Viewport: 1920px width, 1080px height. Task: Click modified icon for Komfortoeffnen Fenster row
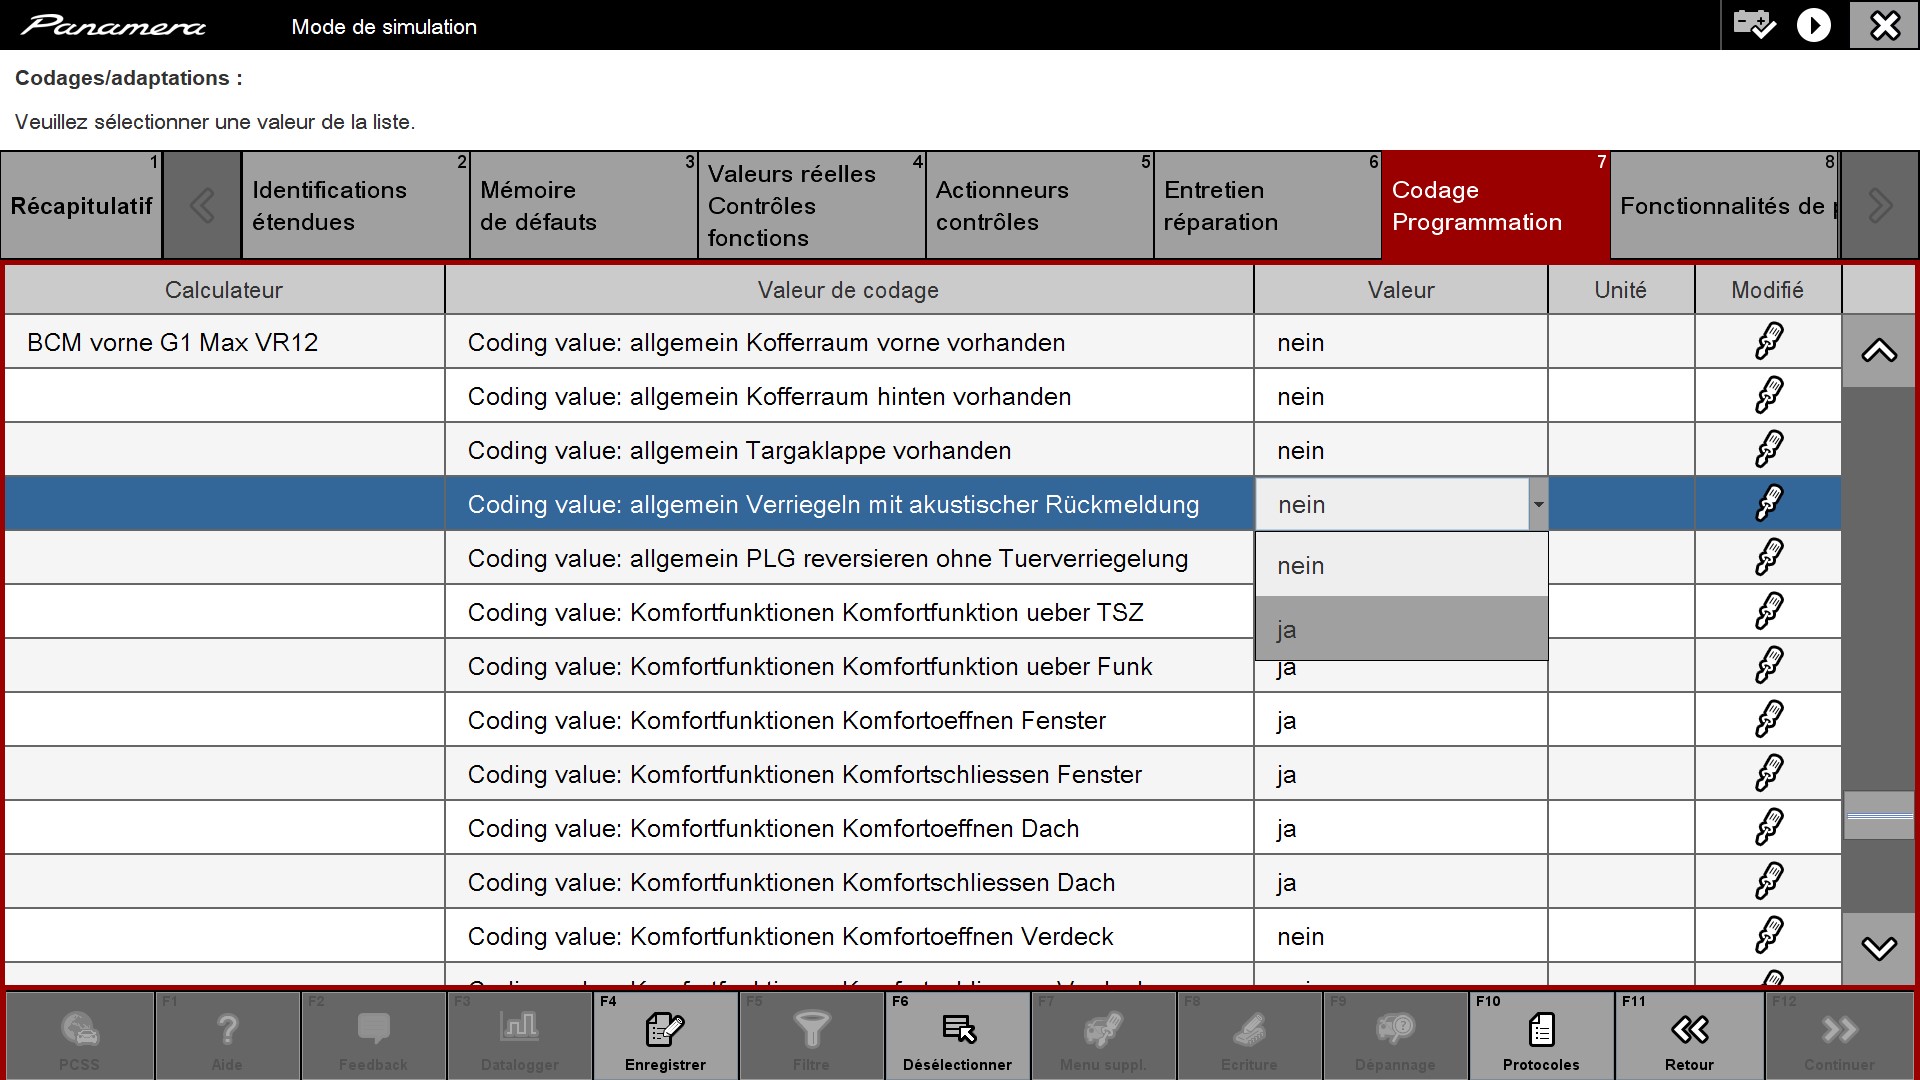[1768, 720]
